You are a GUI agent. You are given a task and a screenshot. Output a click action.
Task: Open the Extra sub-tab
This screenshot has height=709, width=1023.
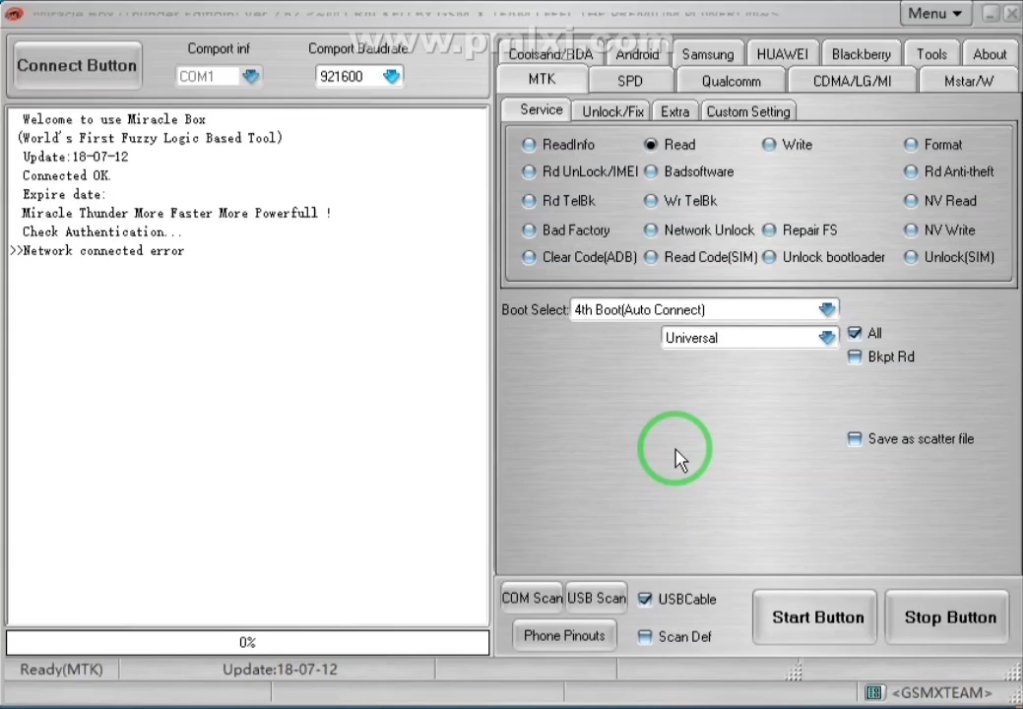tap(675, 112)
